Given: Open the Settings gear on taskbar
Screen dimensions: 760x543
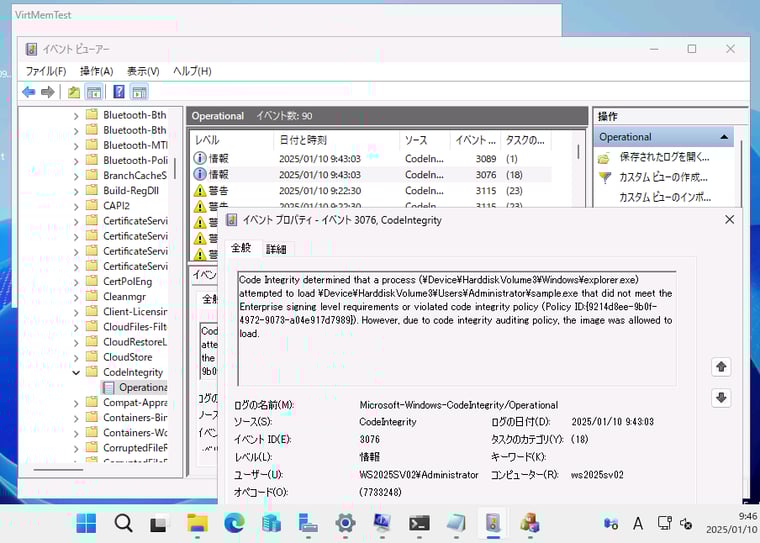Looking at the screenshot, I should point(345,523).
